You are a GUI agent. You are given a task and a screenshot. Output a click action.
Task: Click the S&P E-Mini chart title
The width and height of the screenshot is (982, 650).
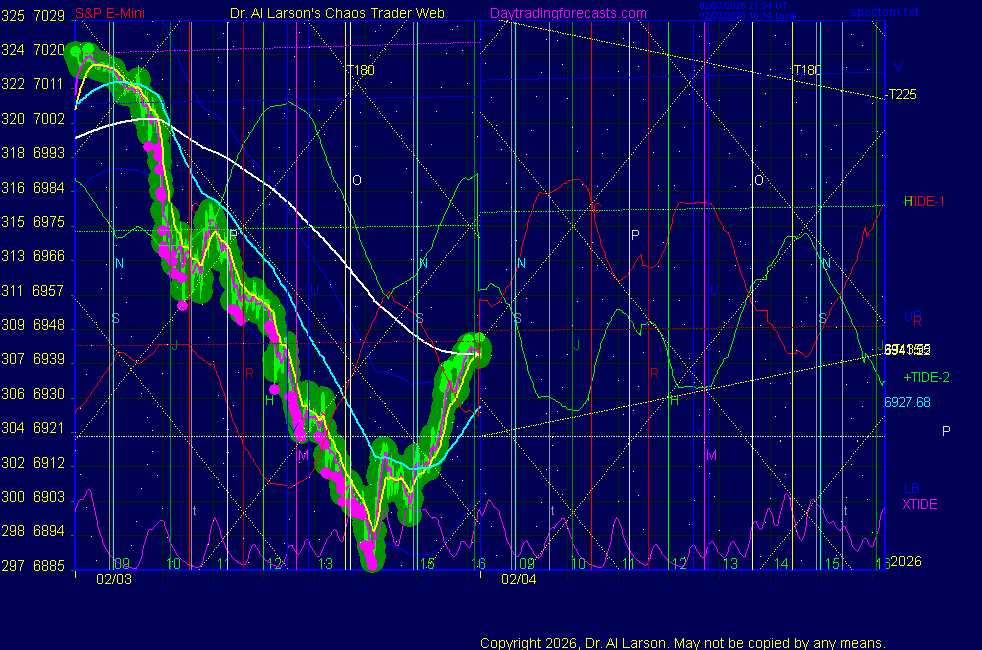coord(110,13)
